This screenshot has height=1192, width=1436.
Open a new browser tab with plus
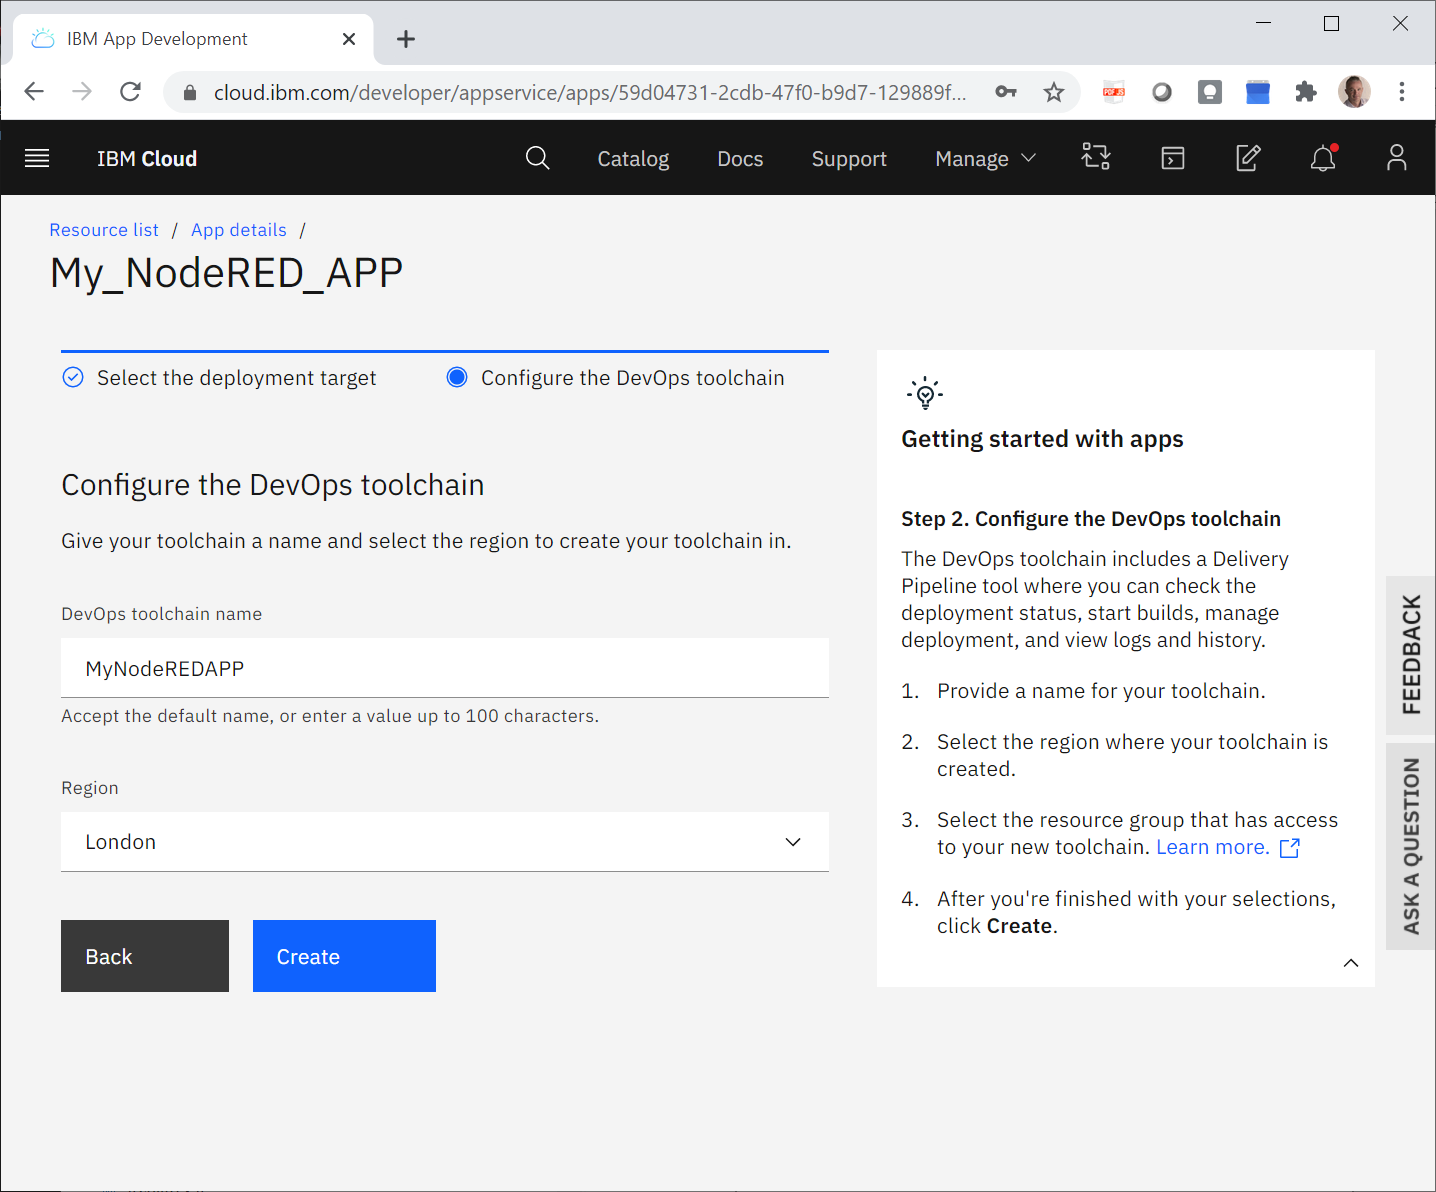click(x=405, y=39)
